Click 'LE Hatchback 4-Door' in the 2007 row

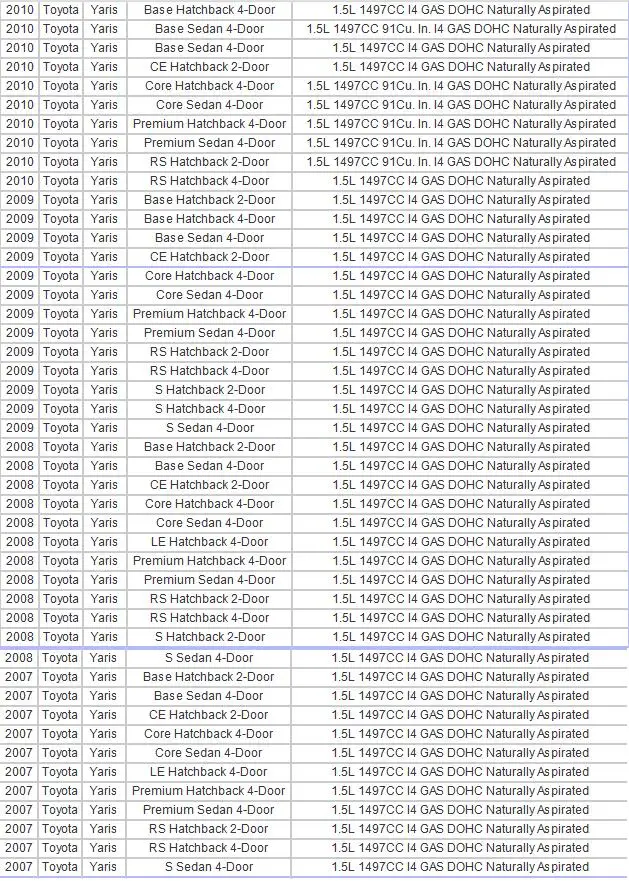coord(209,772)
